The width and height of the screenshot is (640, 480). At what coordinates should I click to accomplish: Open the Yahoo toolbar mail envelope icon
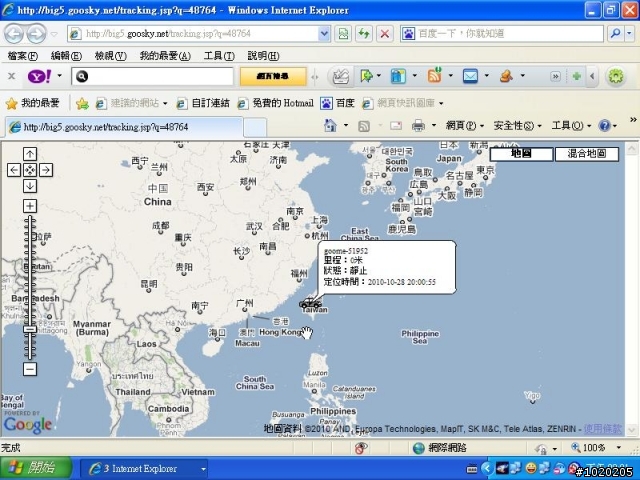470,76
